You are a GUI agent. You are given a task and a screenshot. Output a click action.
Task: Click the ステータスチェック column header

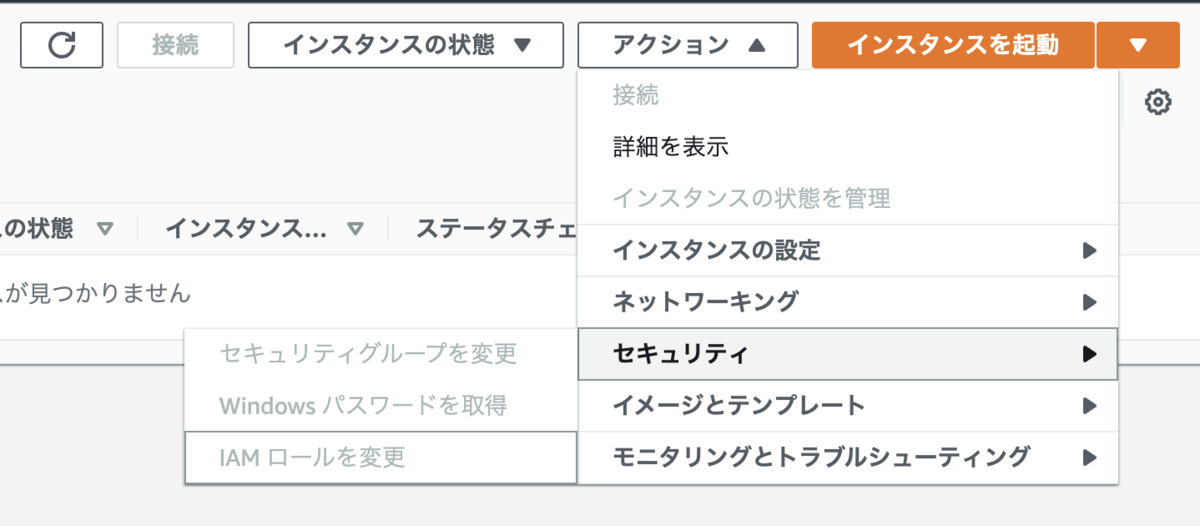pos(496,229)
